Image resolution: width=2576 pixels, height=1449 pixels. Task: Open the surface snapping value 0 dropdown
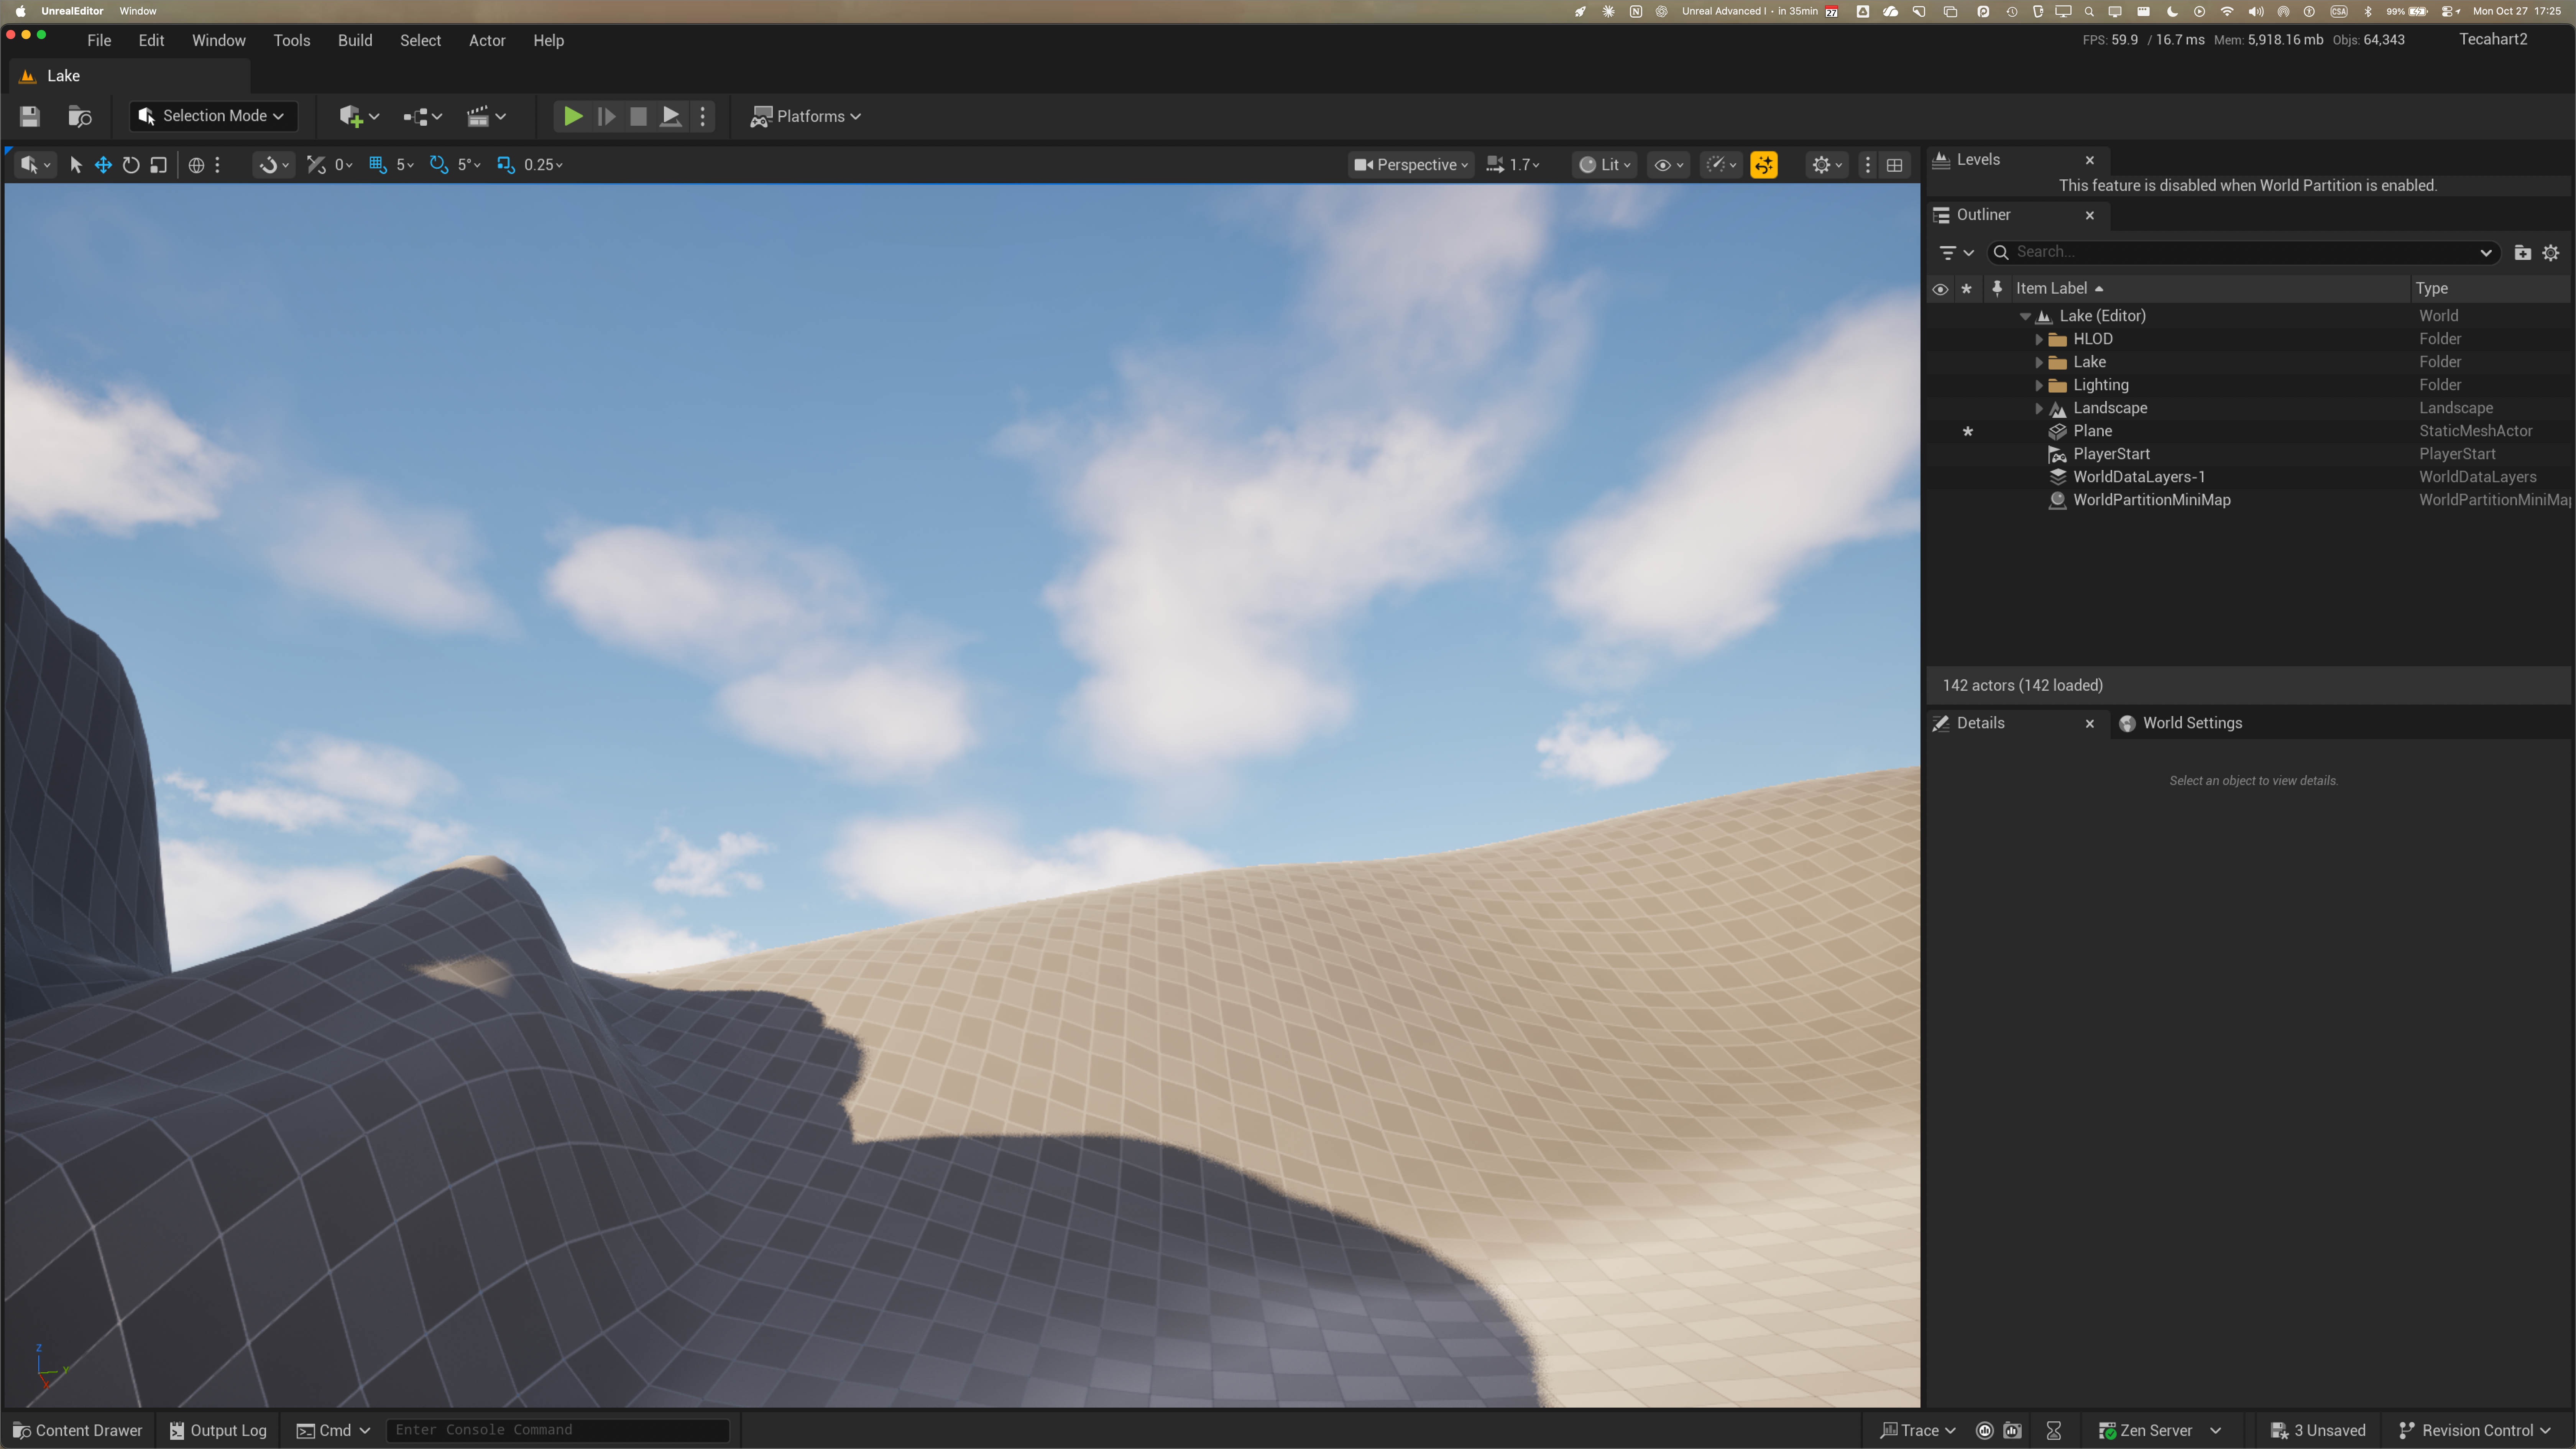[x=343, y=165]
